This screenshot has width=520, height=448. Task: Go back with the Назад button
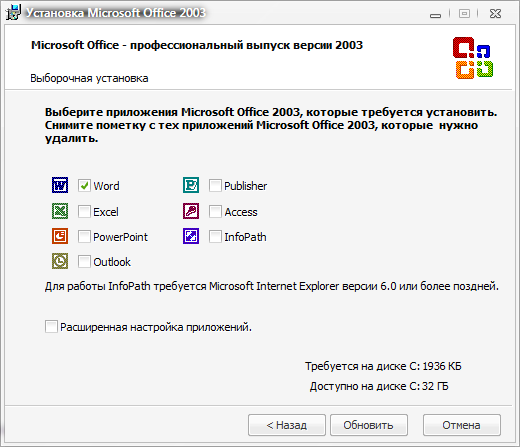click(x=287, y=425)
